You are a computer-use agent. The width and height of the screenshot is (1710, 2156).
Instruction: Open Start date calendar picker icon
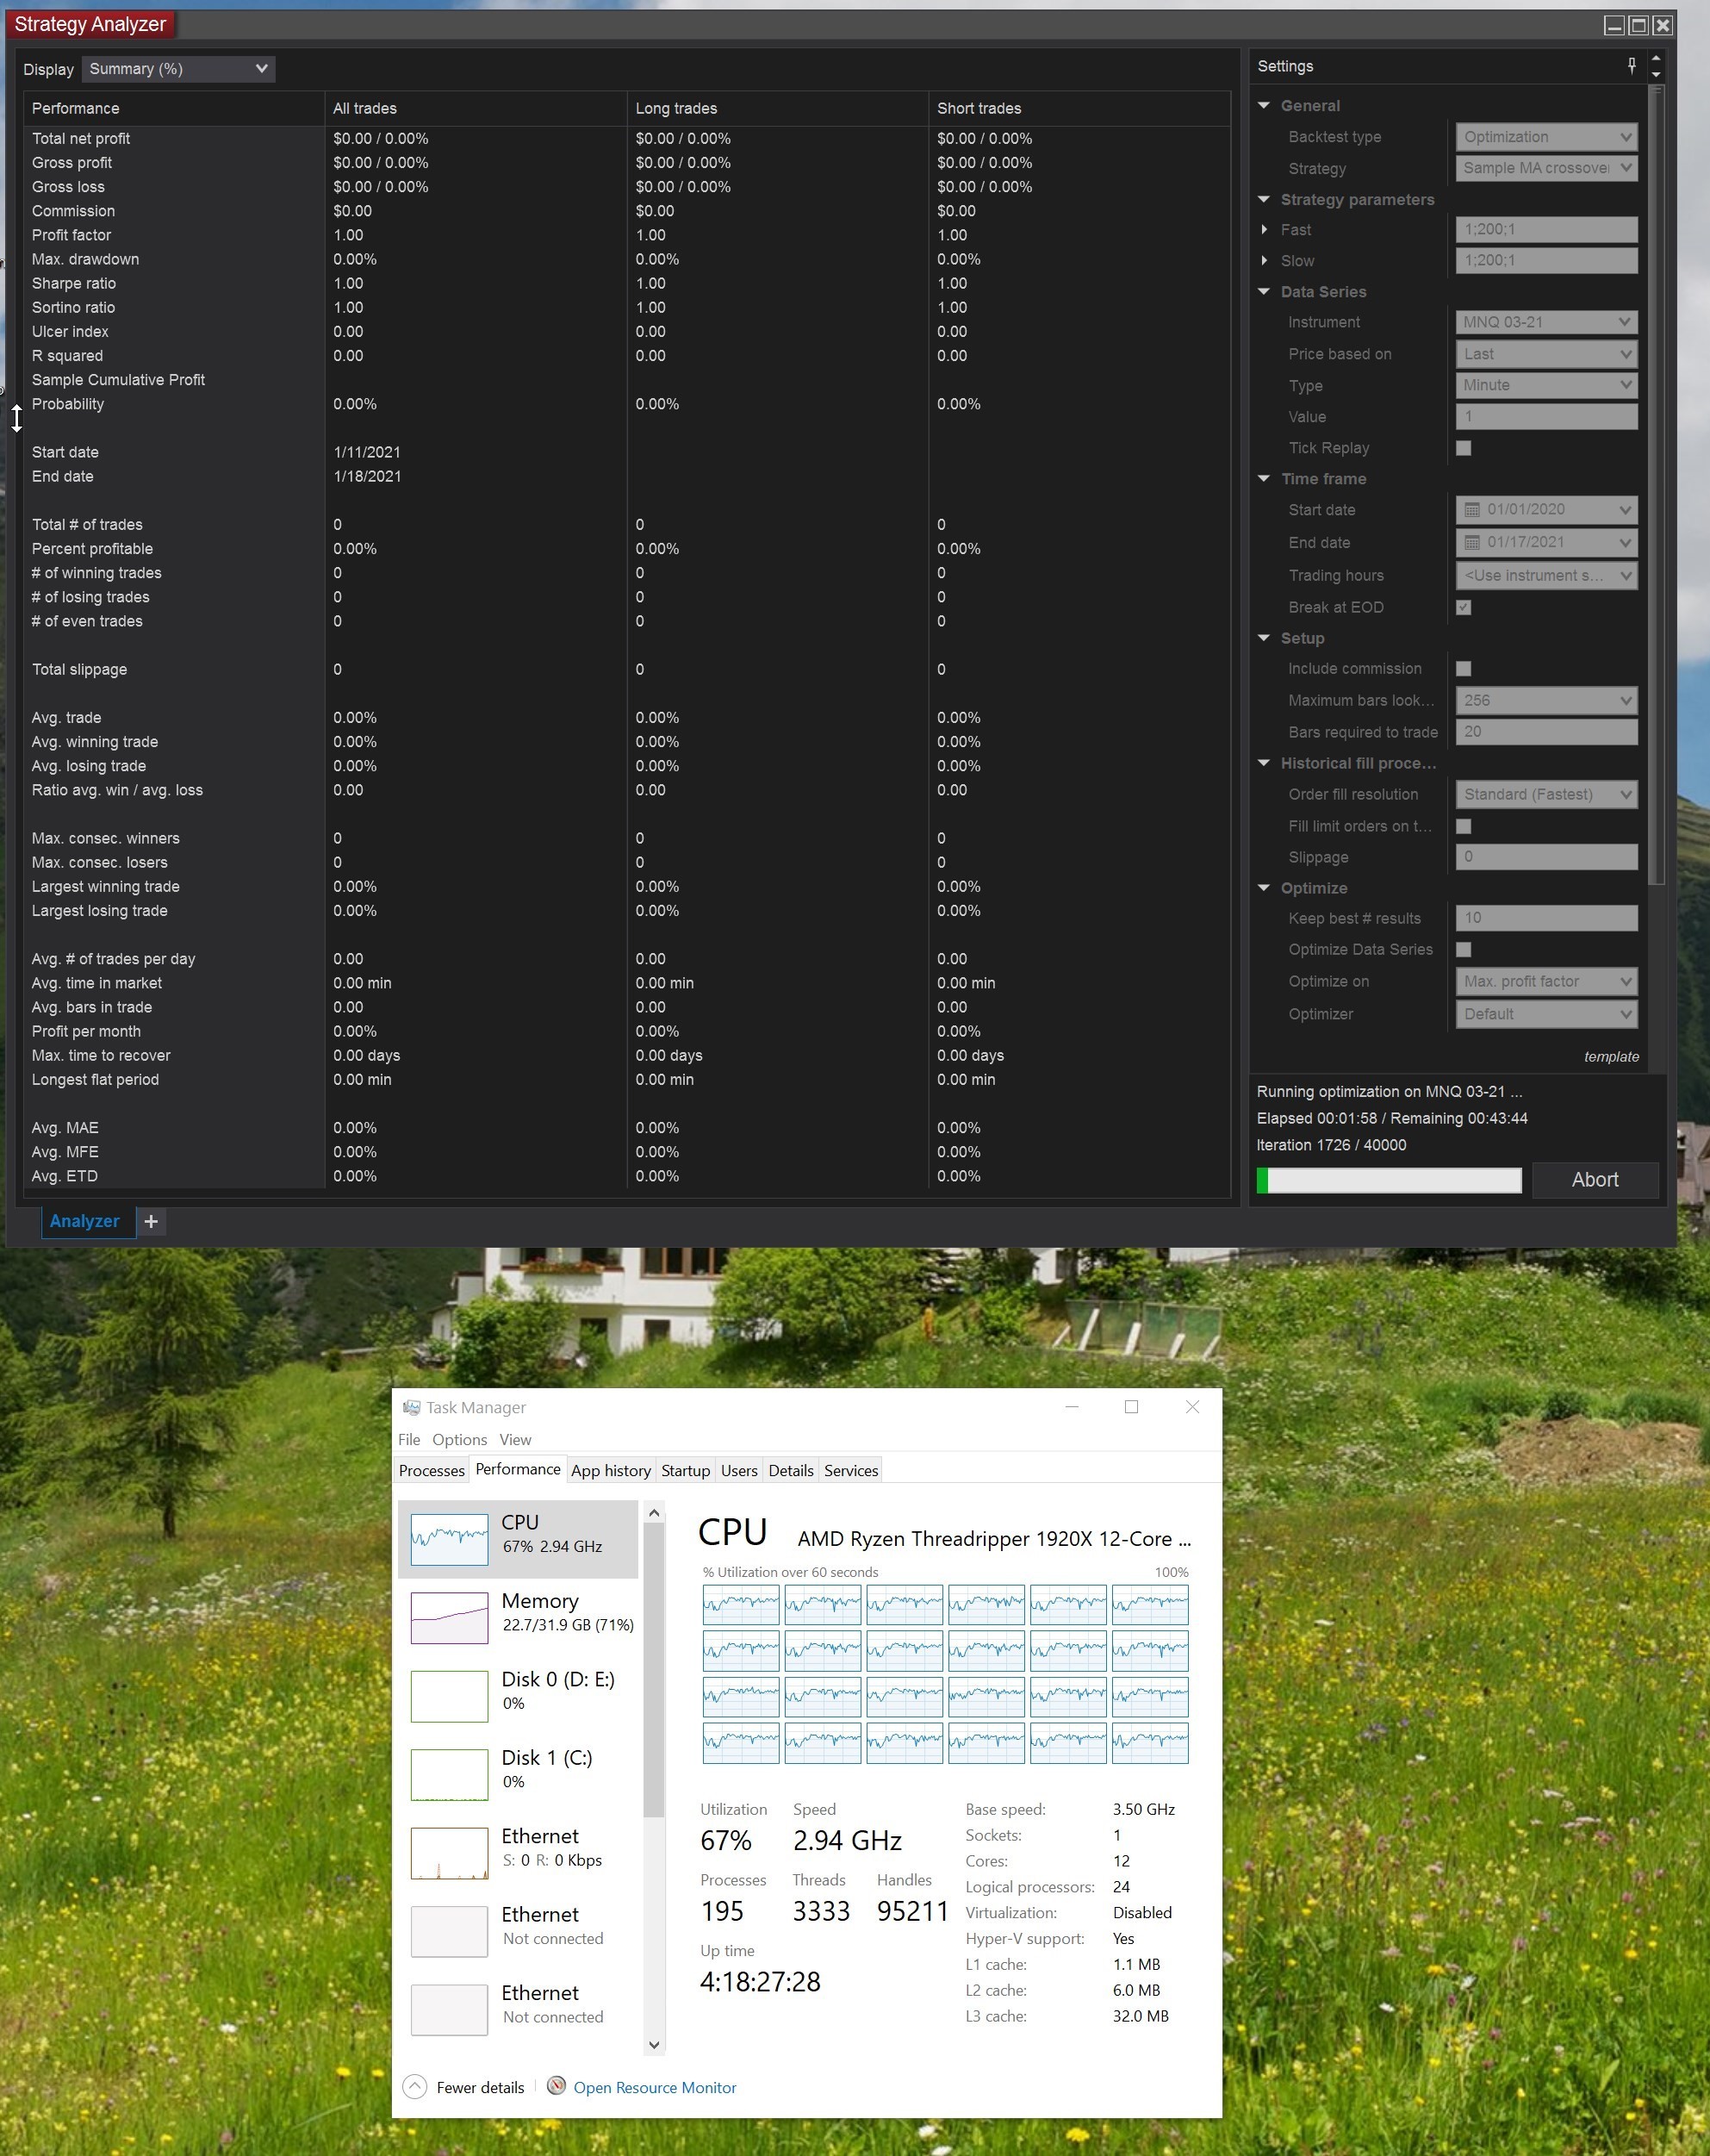(1472, 510)
